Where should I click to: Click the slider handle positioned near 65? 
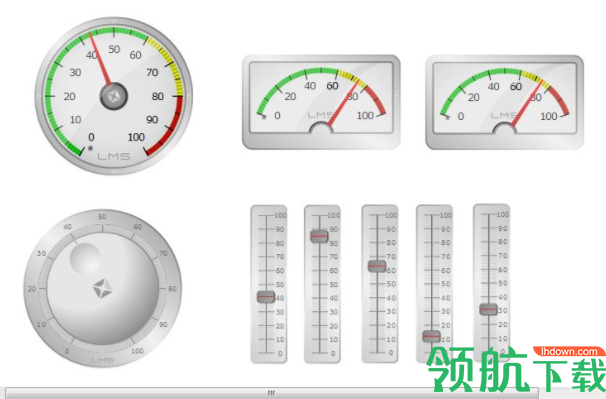coord(377,266)
